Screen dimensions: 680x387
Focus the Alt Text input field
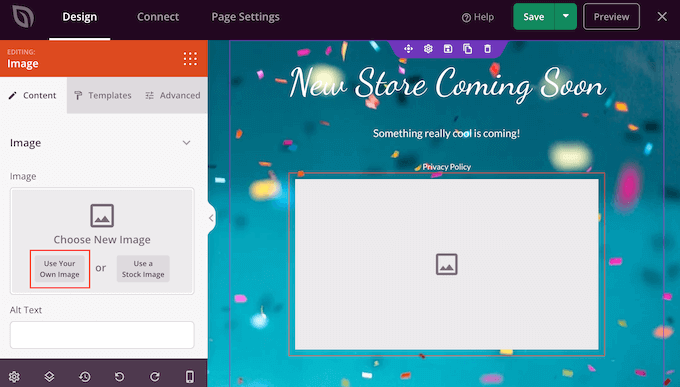pos(102,335)
